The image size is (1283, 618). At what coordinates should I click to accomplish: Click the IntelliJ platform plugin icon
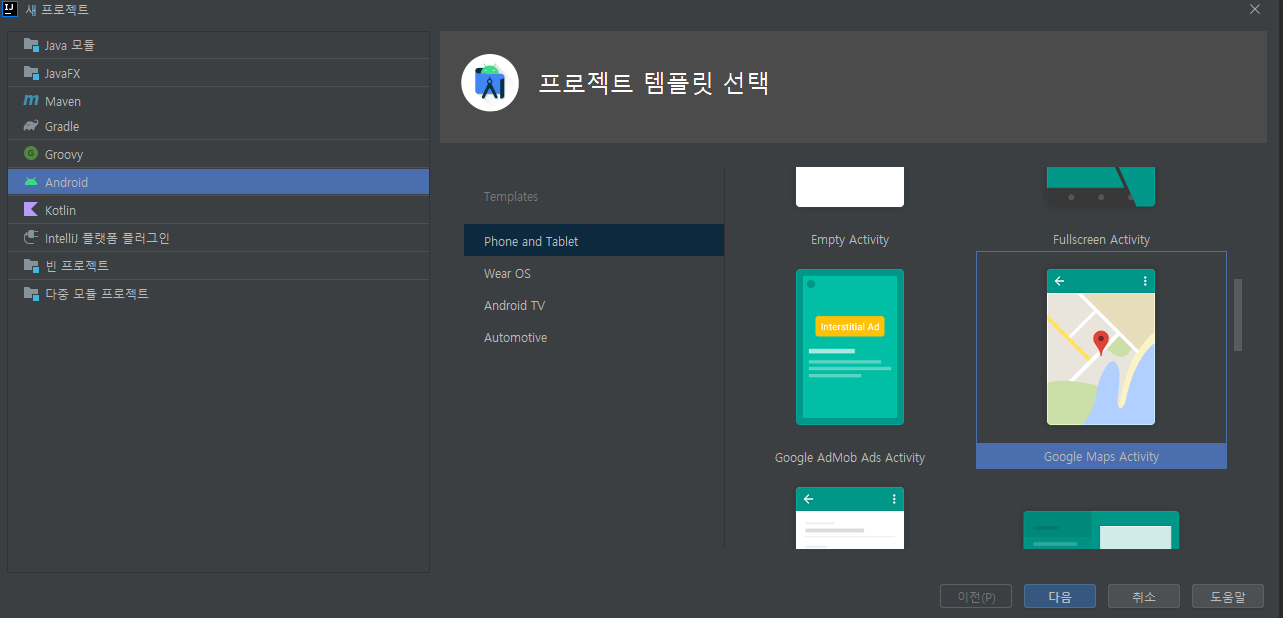coord(31,238)
